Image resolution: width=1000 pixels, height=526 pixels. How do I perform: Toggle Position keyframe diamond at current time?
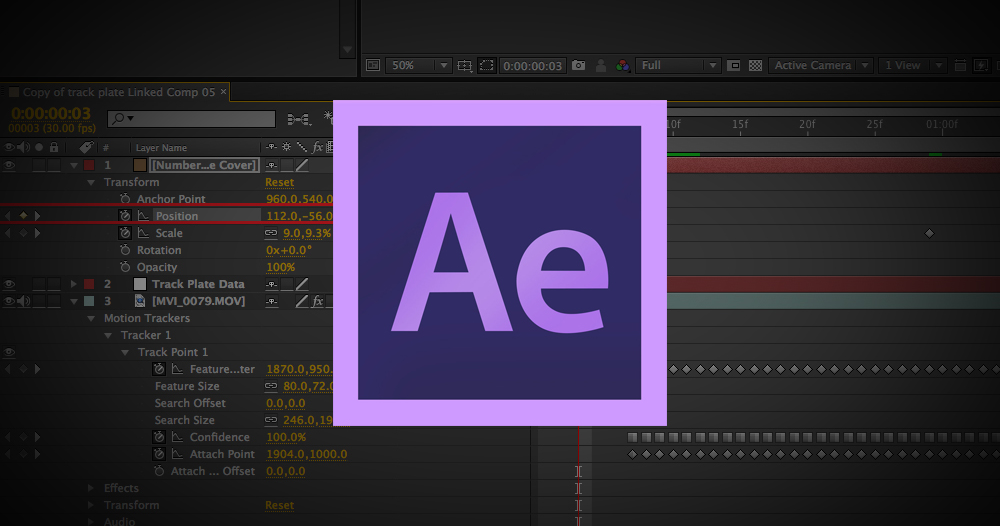point(23,216)
